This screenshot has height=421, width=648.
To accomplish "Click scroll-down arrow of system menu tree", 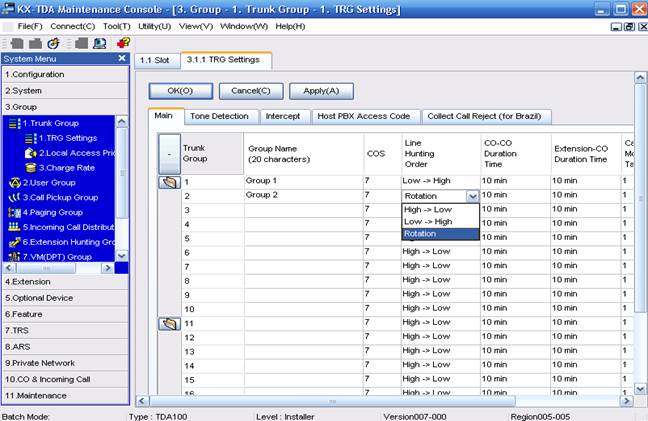I will [x=122, y=256].
